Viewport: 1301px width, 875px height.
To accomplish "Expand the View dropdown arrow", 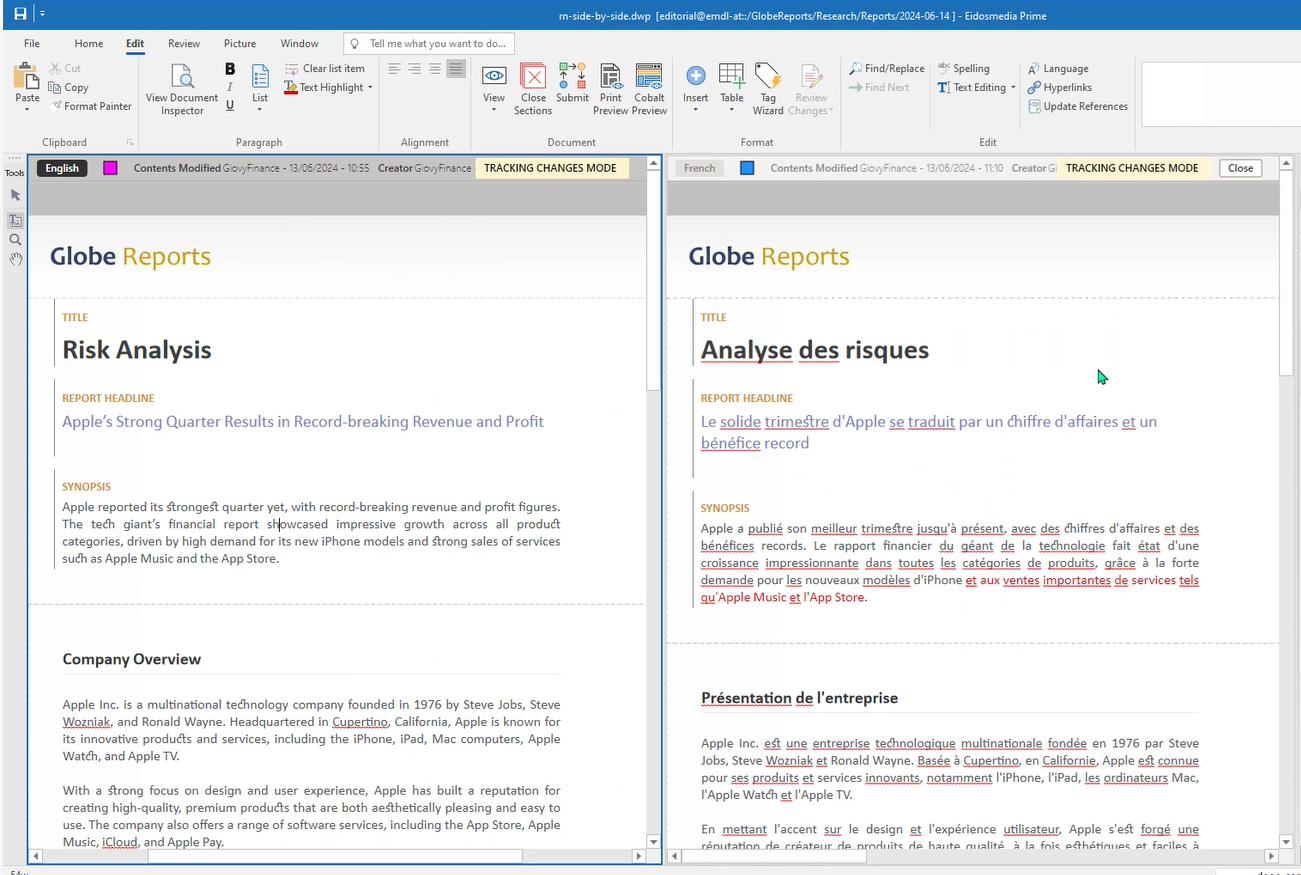I will (494, 110).
